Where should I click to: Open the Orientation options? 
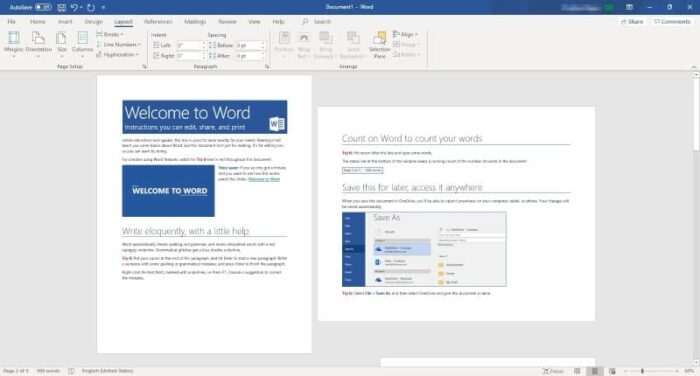(38, 44)
